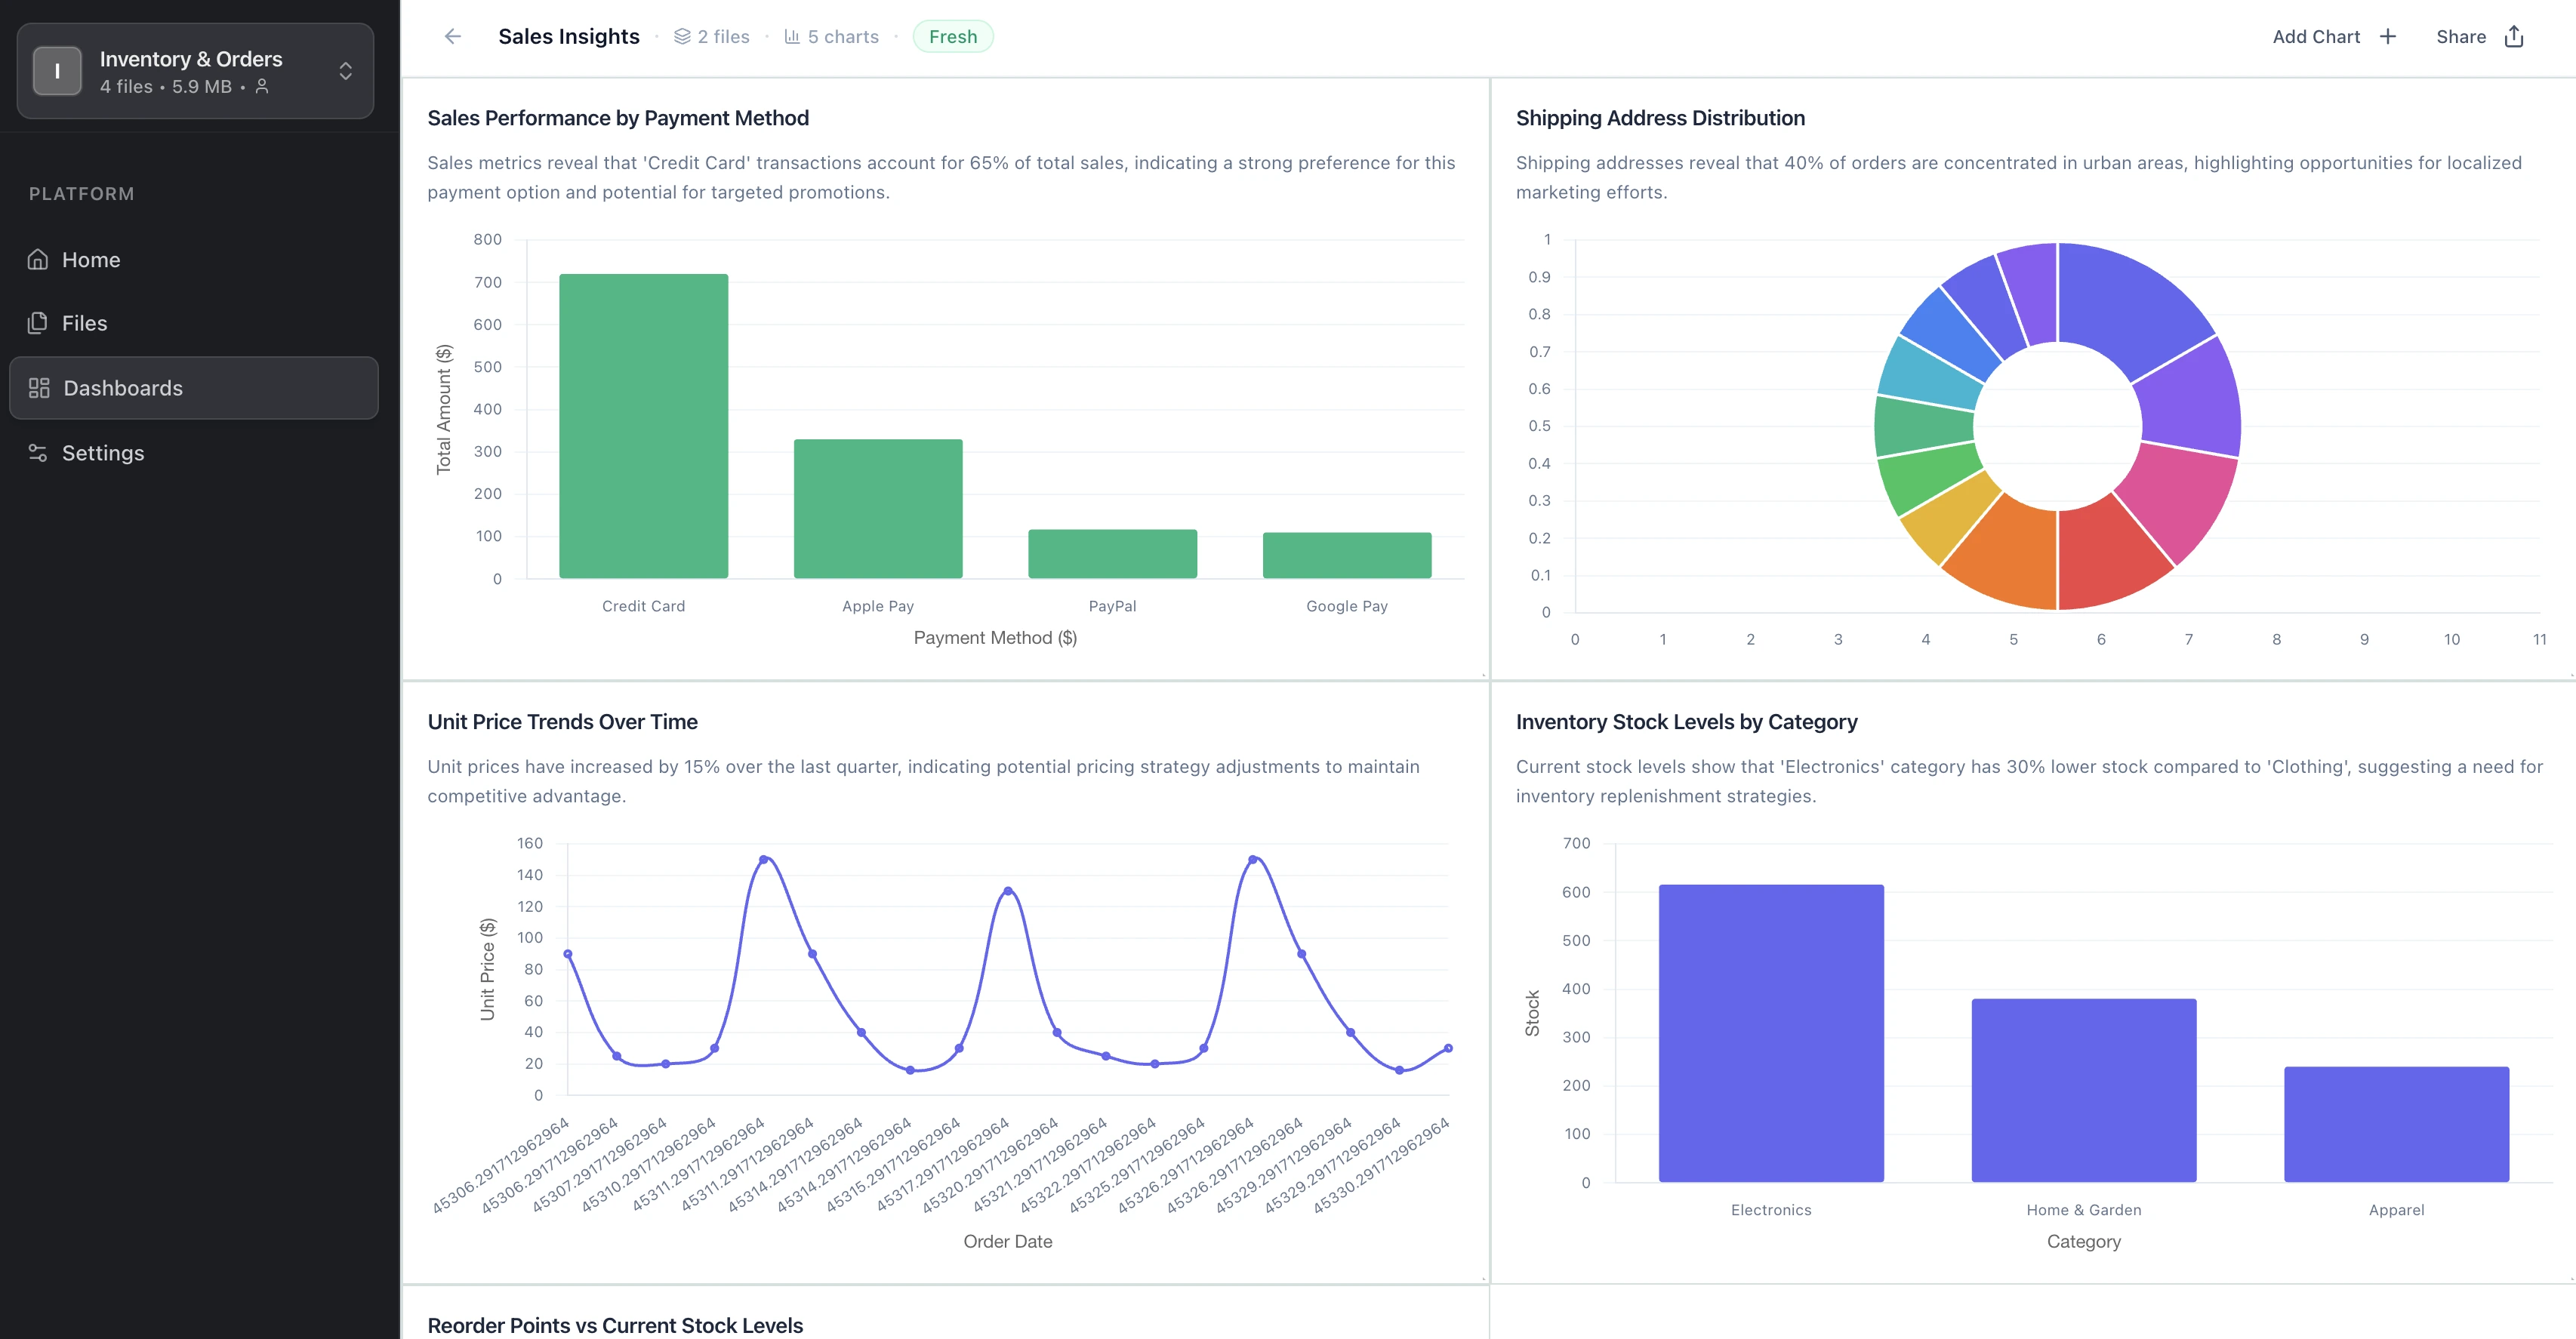
Task: Click the Share button
Action: point(2461,36)
